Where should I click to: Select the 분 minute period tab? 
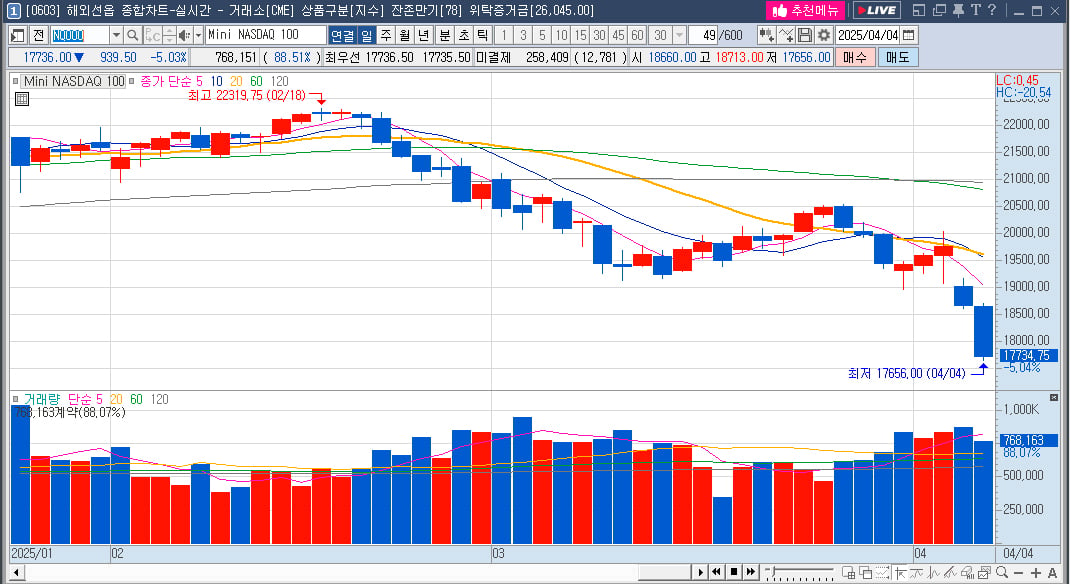coord(445,35)
